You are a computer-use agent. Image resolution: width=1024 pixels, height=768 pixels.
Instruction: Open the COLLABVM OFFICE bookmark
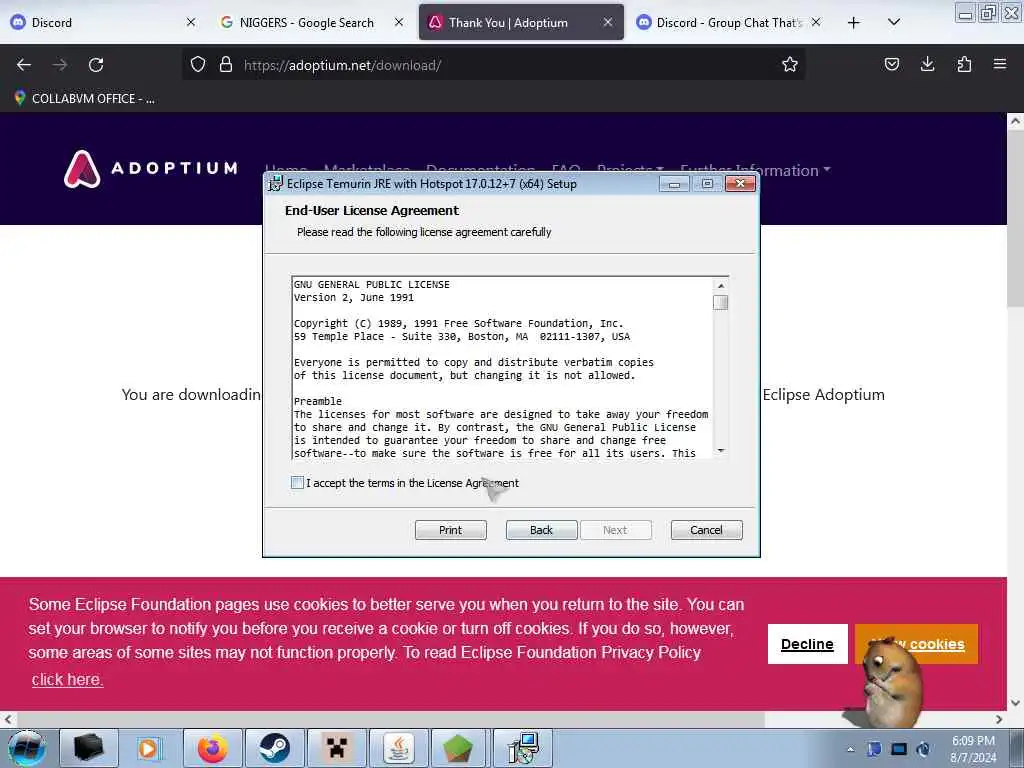pos(85,99)
